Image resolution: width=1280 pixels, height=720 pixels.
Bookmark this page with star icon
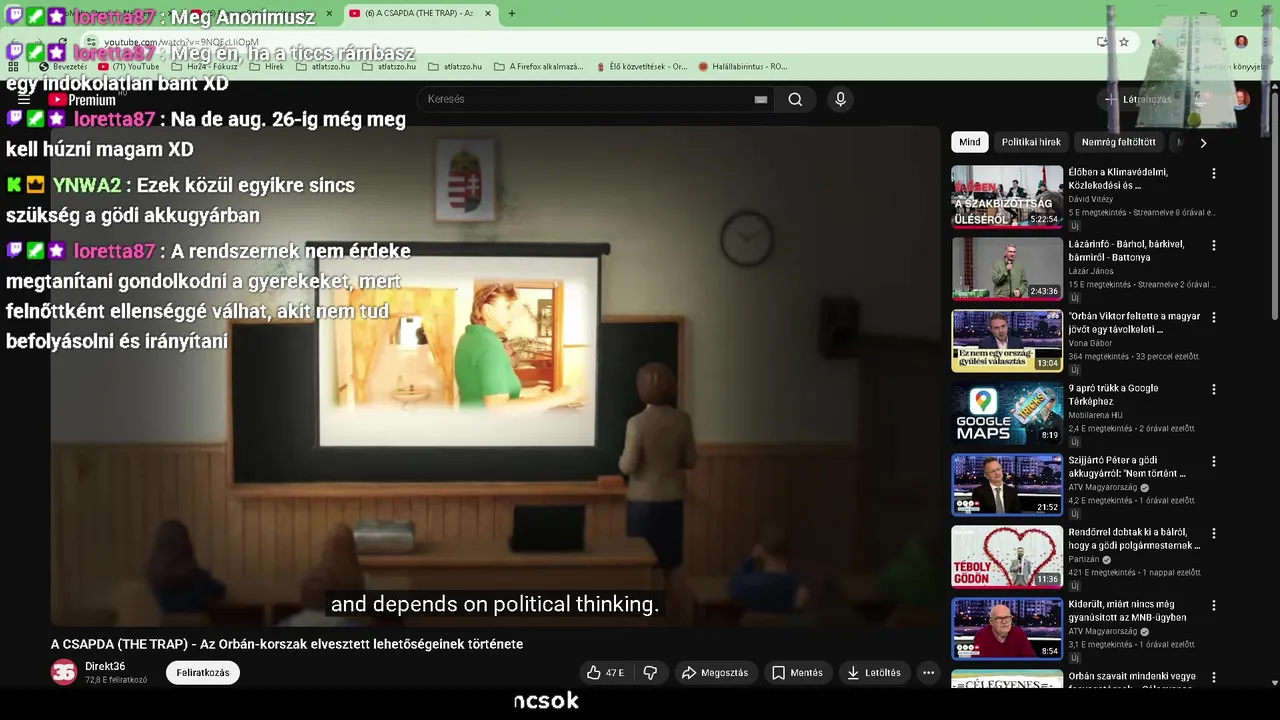[x=1124, y=42]
